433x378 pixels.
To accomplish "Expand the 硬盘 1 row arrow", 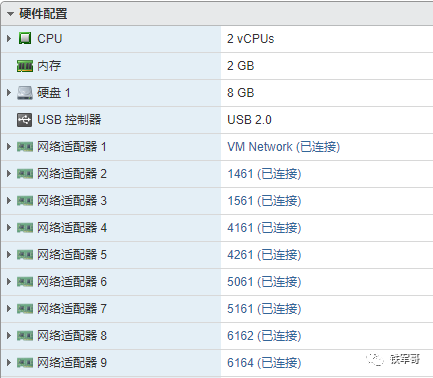I will coord(9,93).
